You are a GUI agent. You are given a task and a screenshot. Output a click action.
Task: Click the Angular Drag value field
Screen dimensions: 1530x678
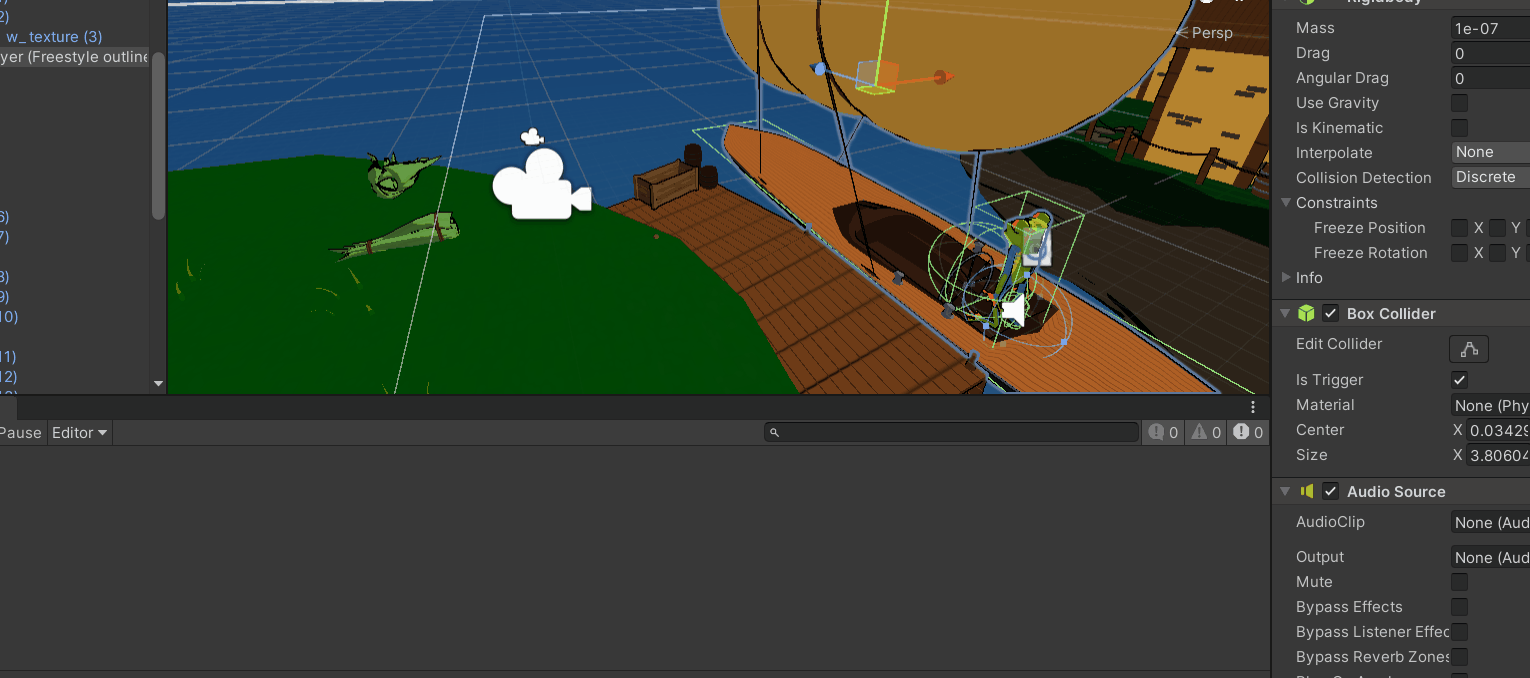tap(1490, 78)
